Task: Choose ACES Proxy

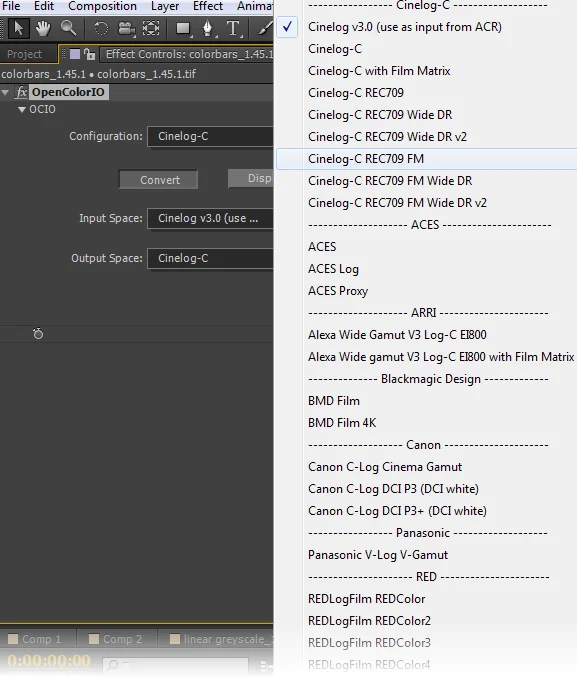Action: (x=338, y=291)
